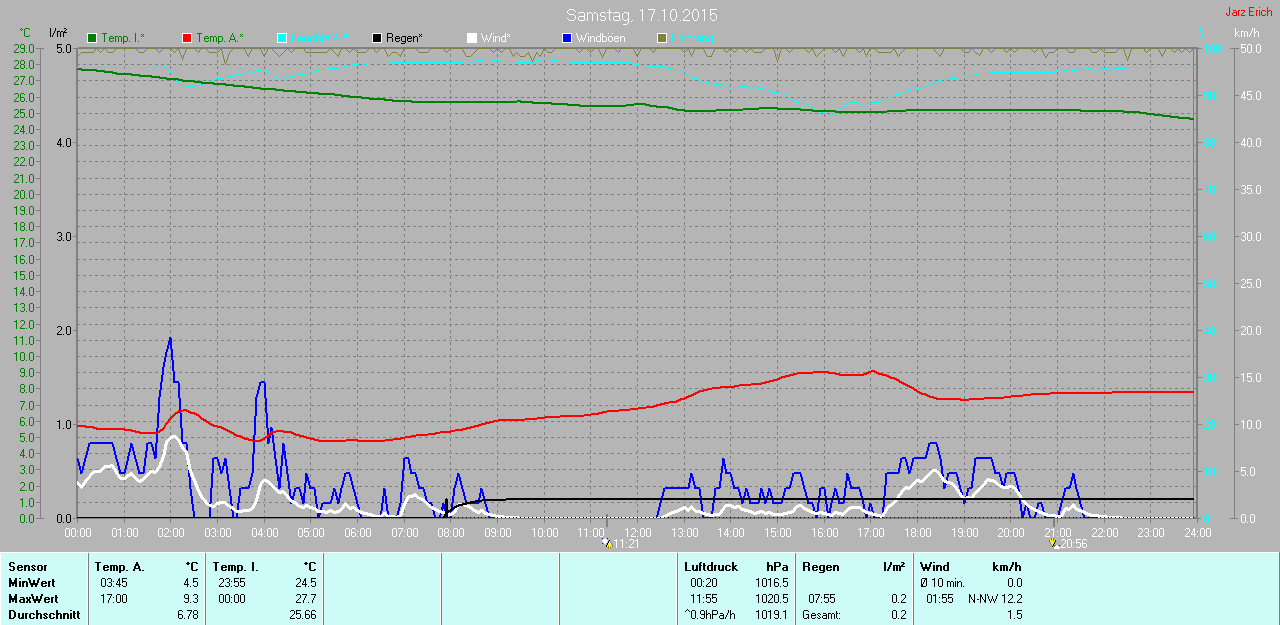The image size is (1280, 625).
Task: Select the Wind column header in table
Action: pos(935,567)
